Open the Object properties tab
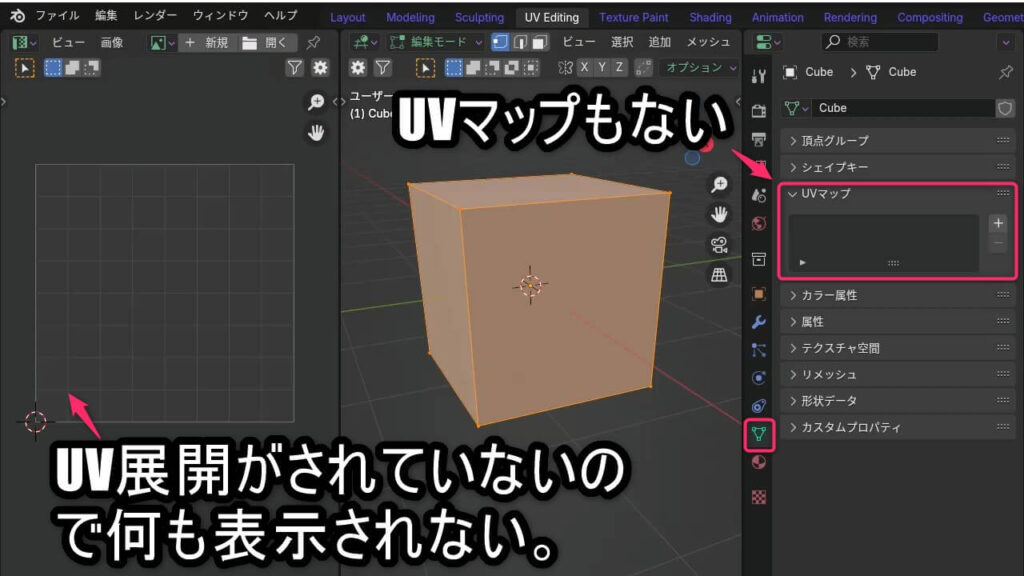 point(758,294)
